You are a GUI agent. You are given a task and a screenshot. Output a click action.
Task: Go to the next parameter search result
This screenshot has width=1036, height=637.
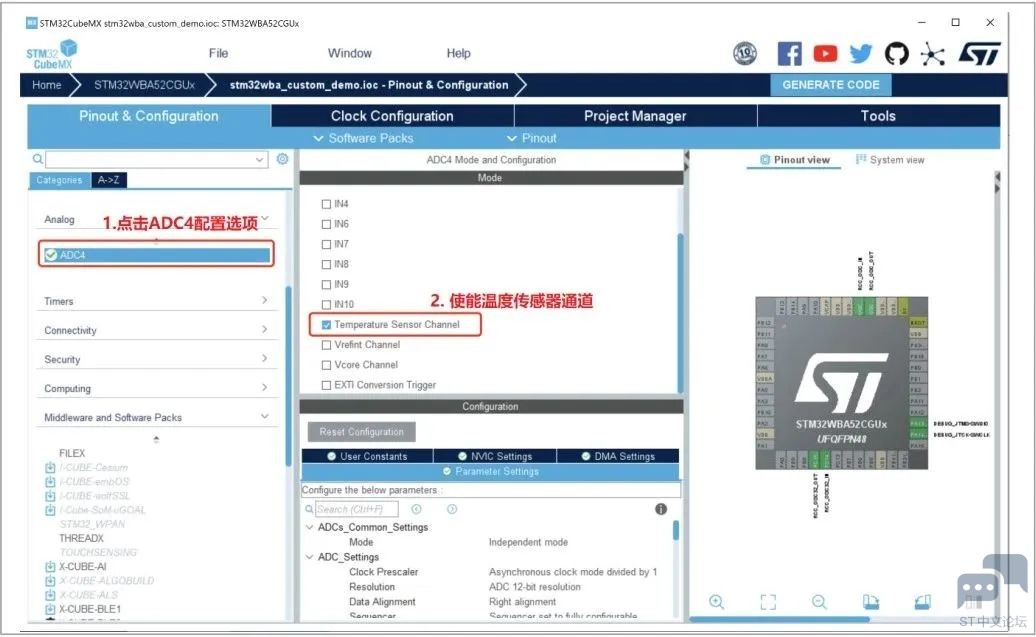pyautogui.click(x=452, y=509)
